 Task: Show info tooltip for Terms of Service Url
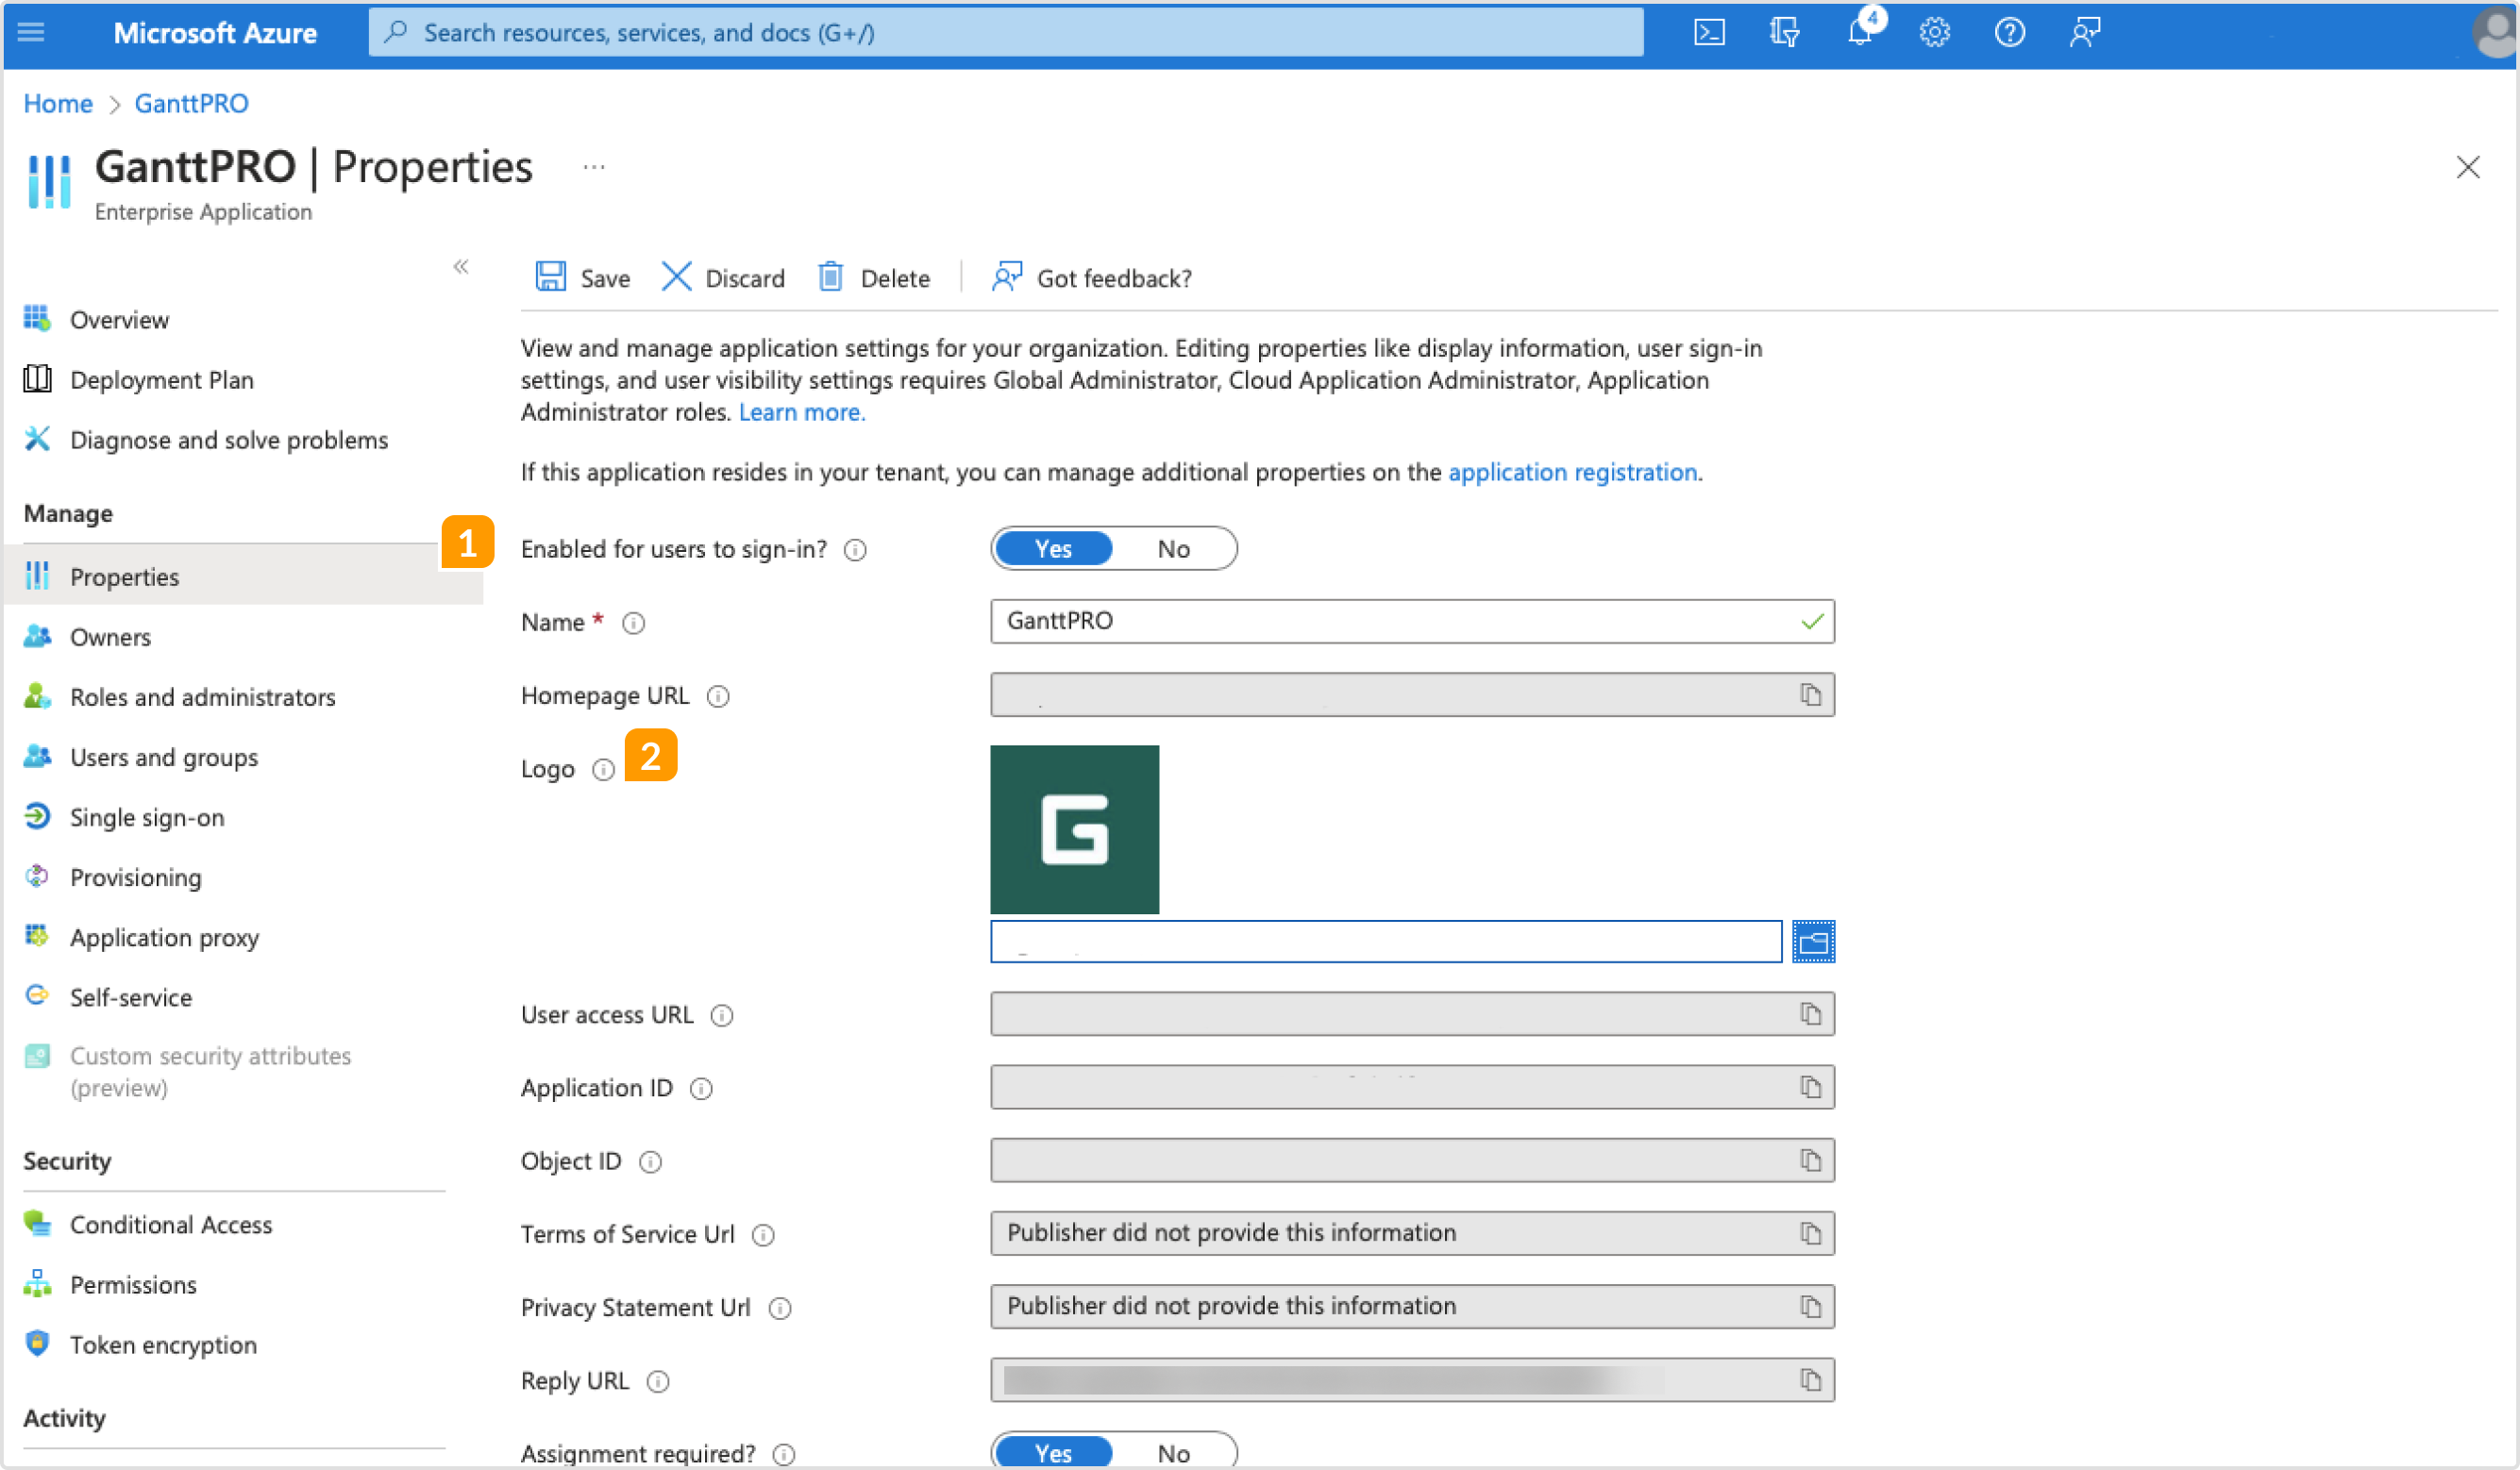[x=763, y=1235]
